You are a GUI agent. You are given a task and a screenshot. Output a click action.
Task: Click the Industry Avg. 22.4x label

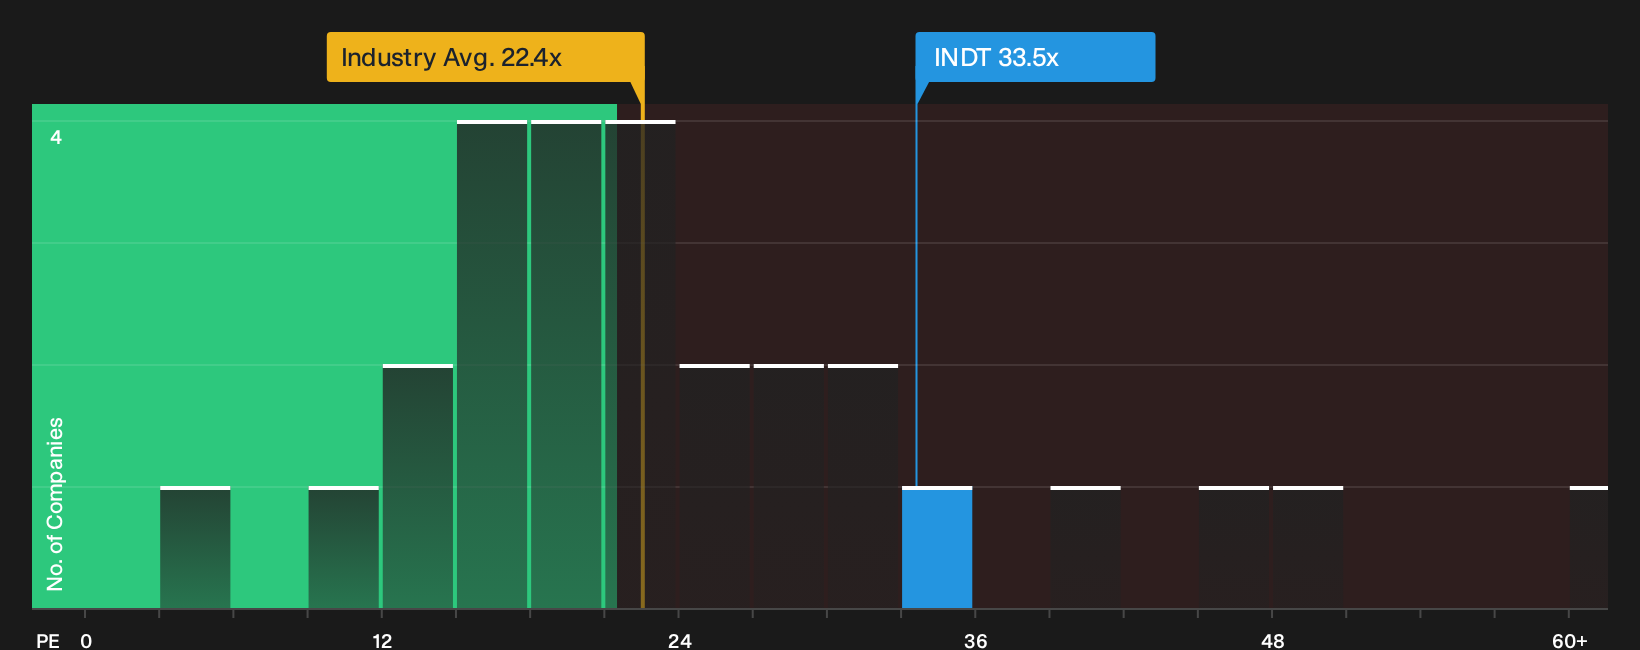point(485,57)
